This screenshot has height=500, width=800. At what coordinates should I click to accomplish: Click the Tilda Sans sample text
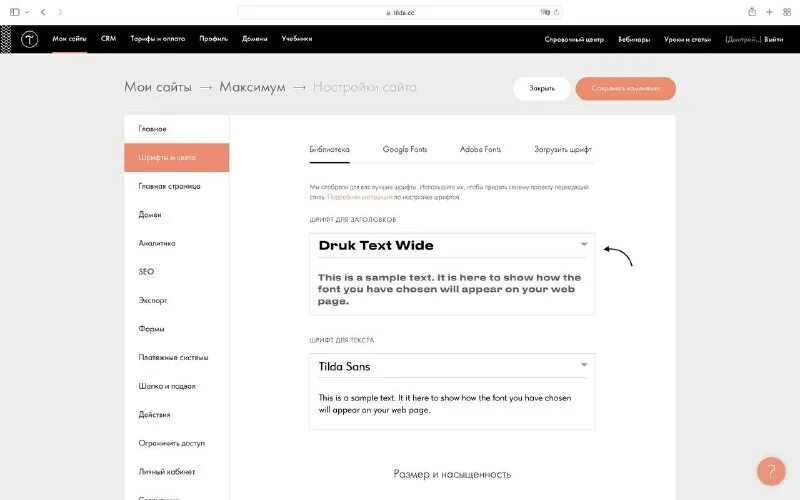tap(445, 404)
